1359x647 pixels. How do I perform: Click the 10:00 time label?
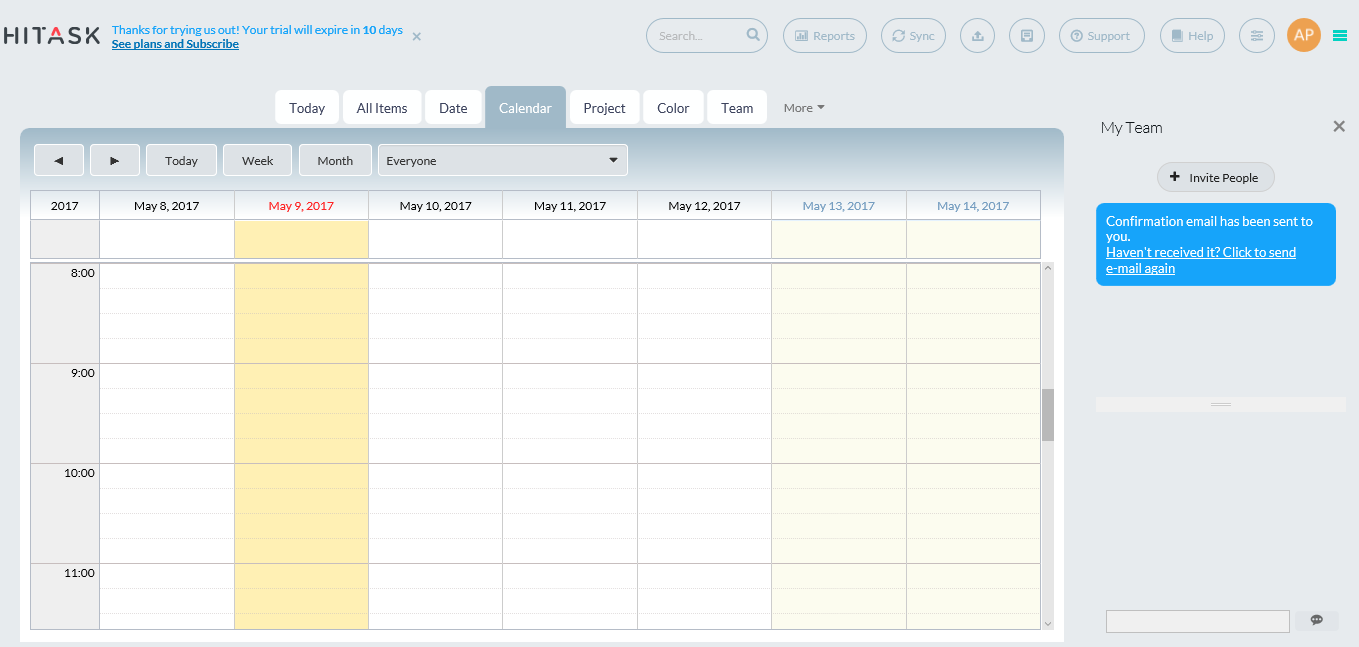tap(80, 473)
